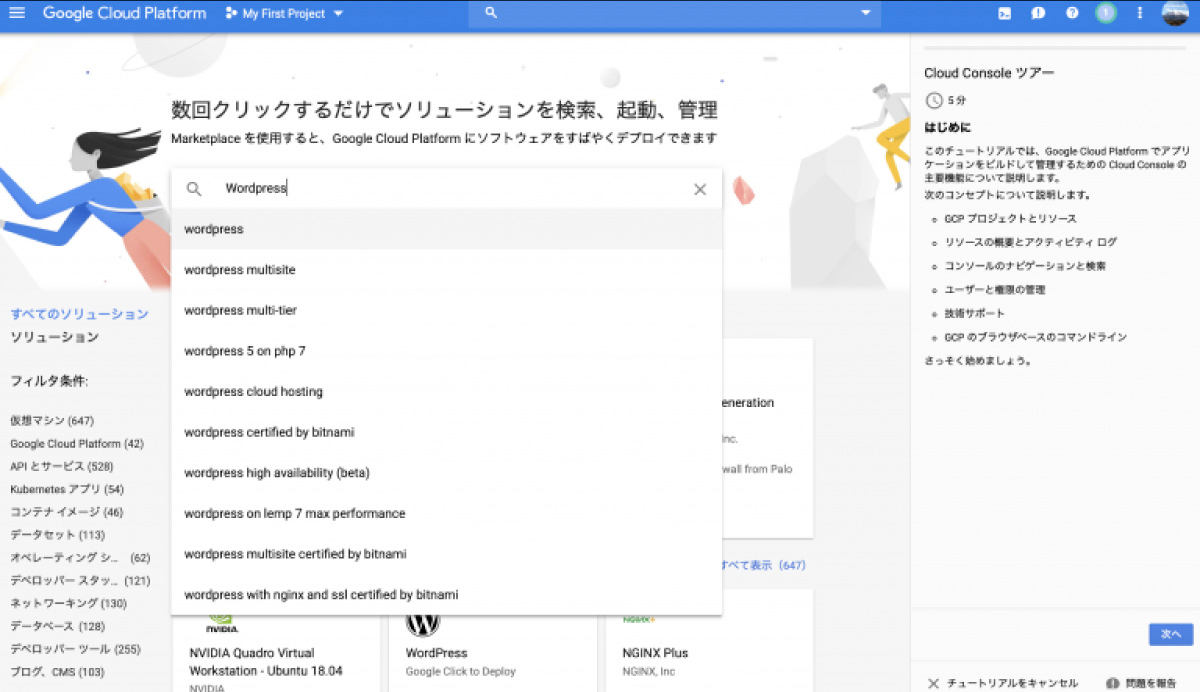Select 'wordpress cloud hosting' suggestion
1200x692 pixels.
(x=447, y=391)
